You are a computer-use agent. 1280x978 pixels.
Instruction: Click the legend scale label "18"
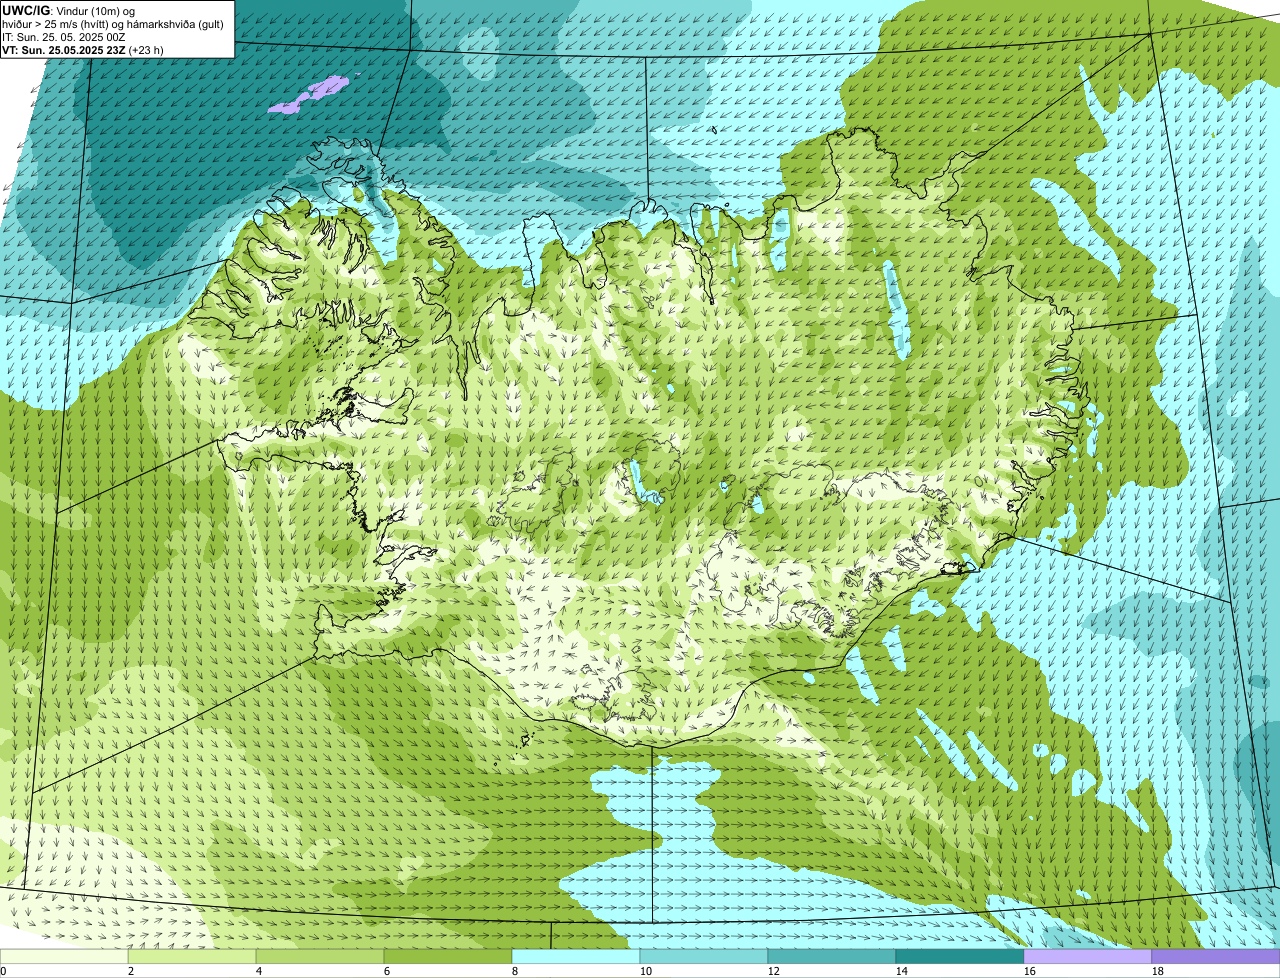[1158, 971]
